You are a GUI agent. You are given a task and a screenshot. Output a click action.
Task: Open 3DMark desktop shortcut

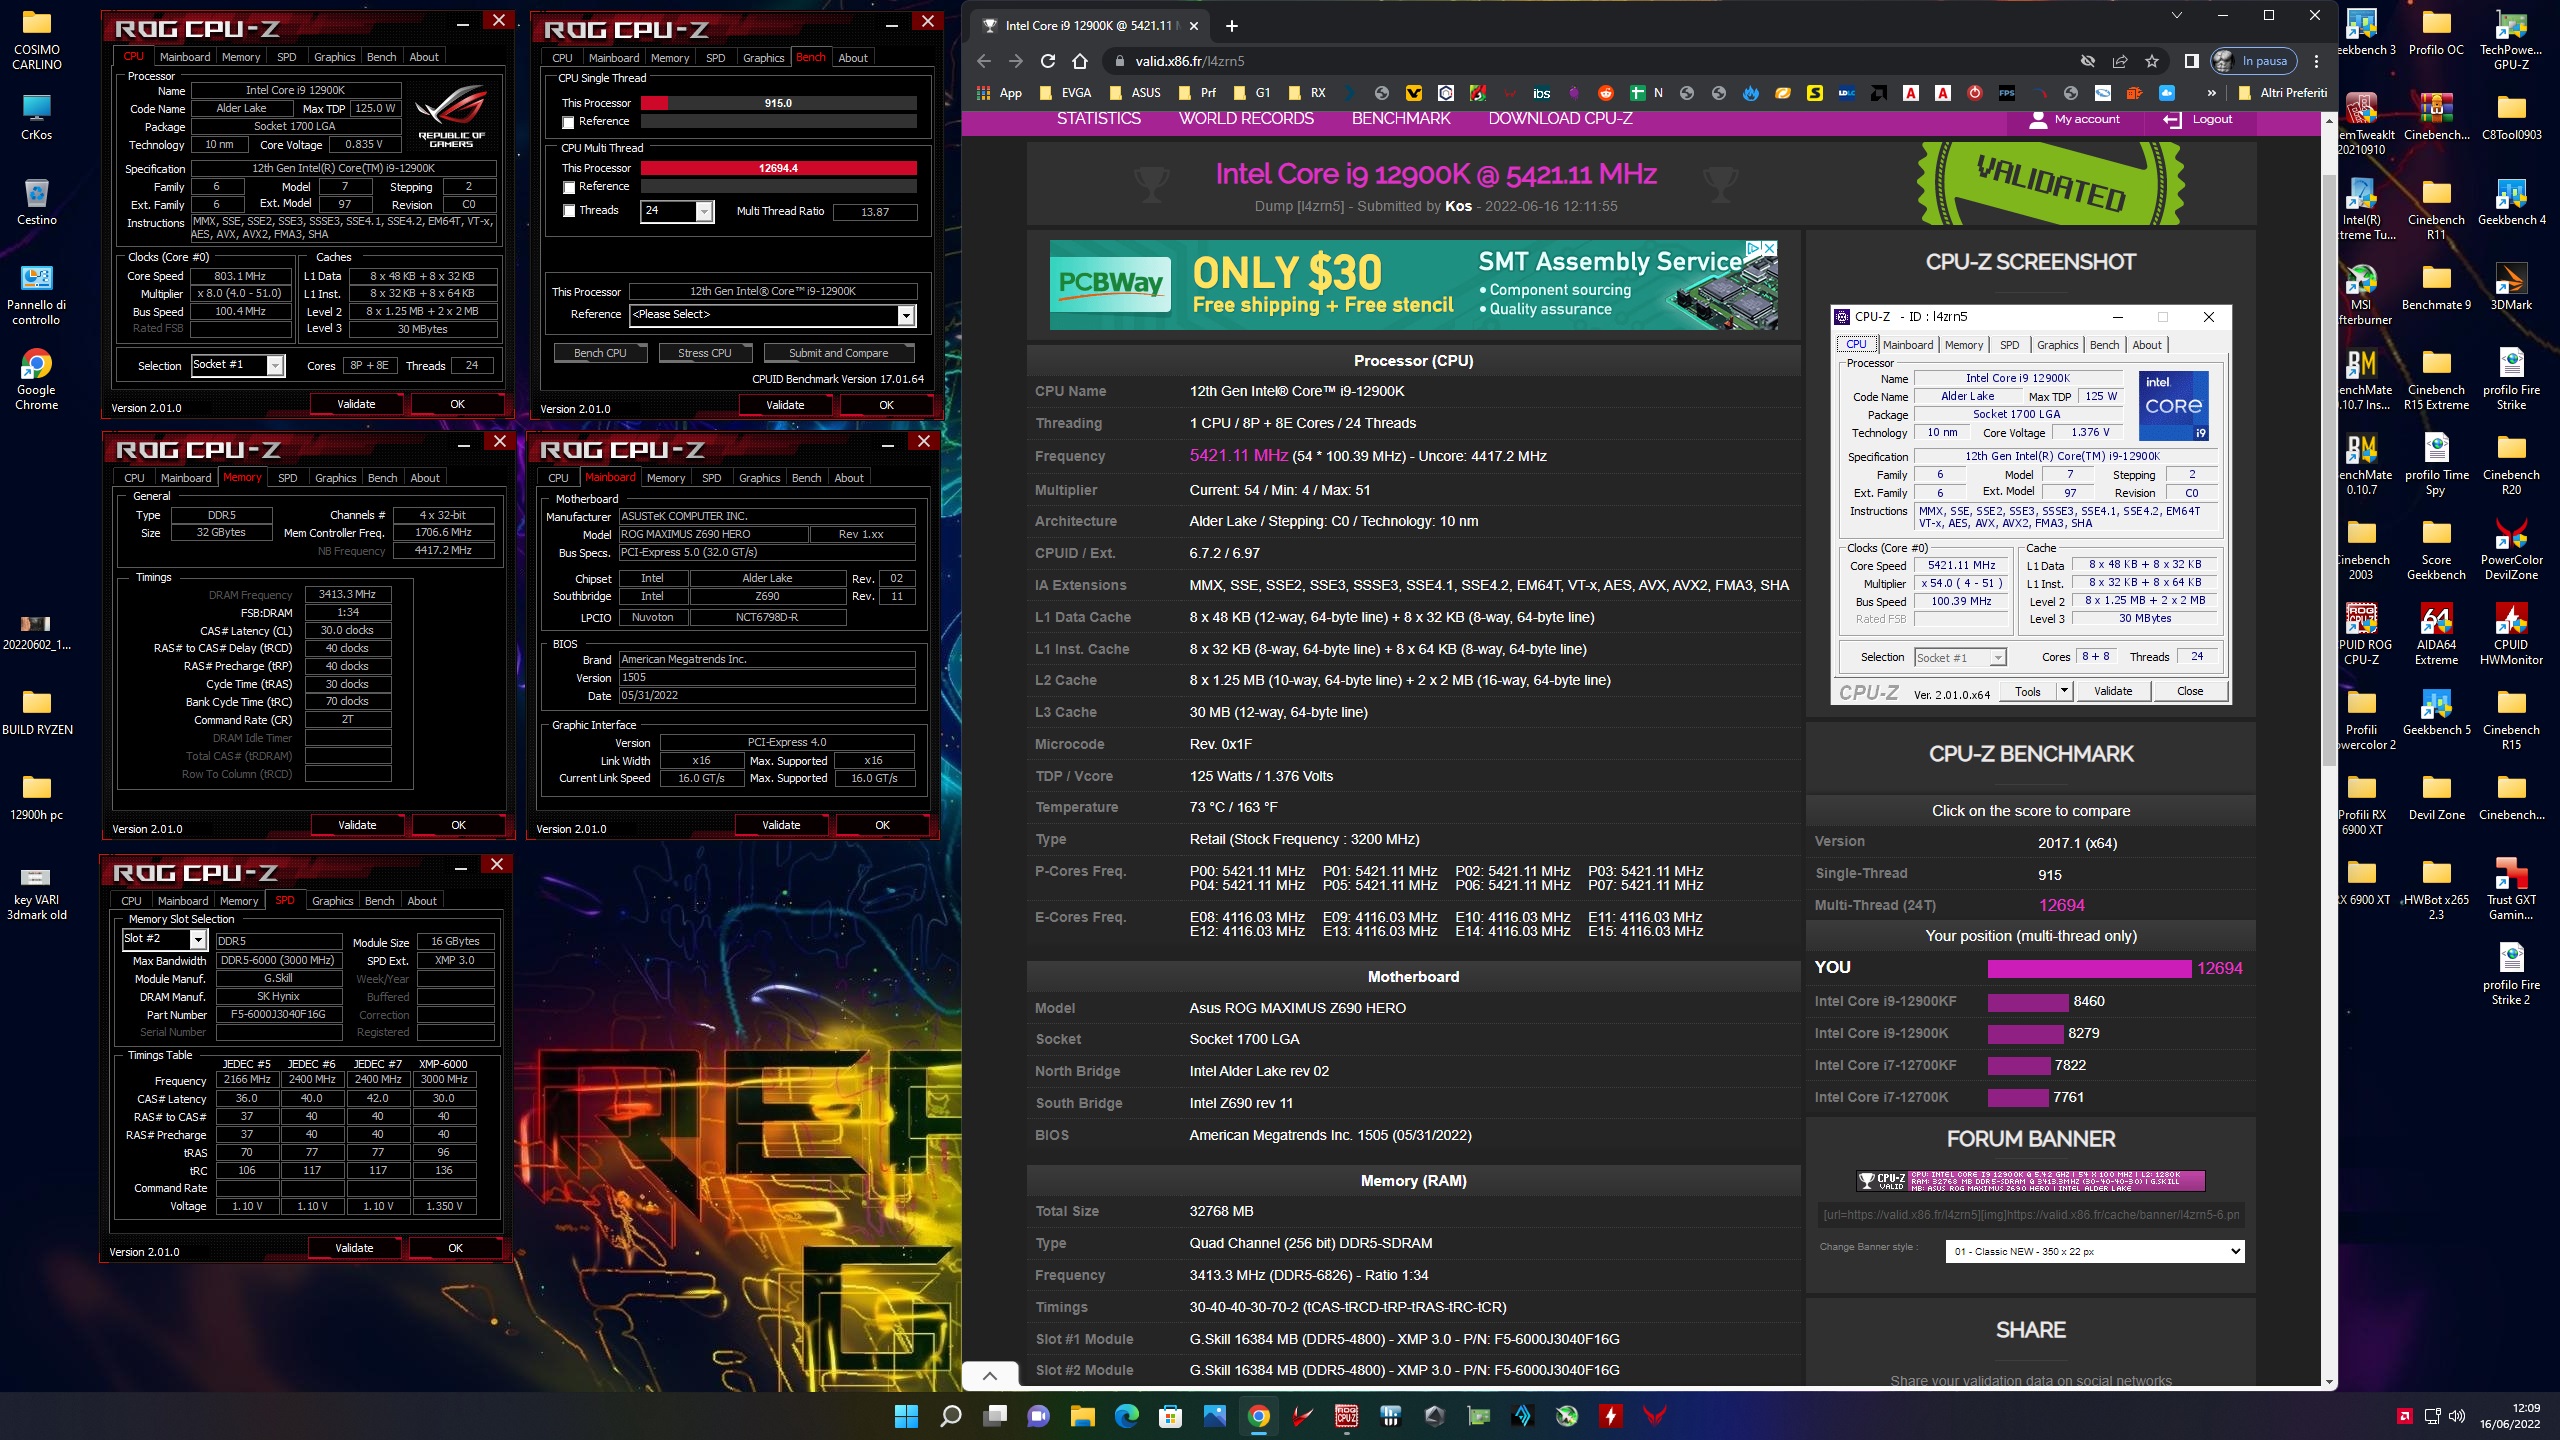tap(2511, 286)
